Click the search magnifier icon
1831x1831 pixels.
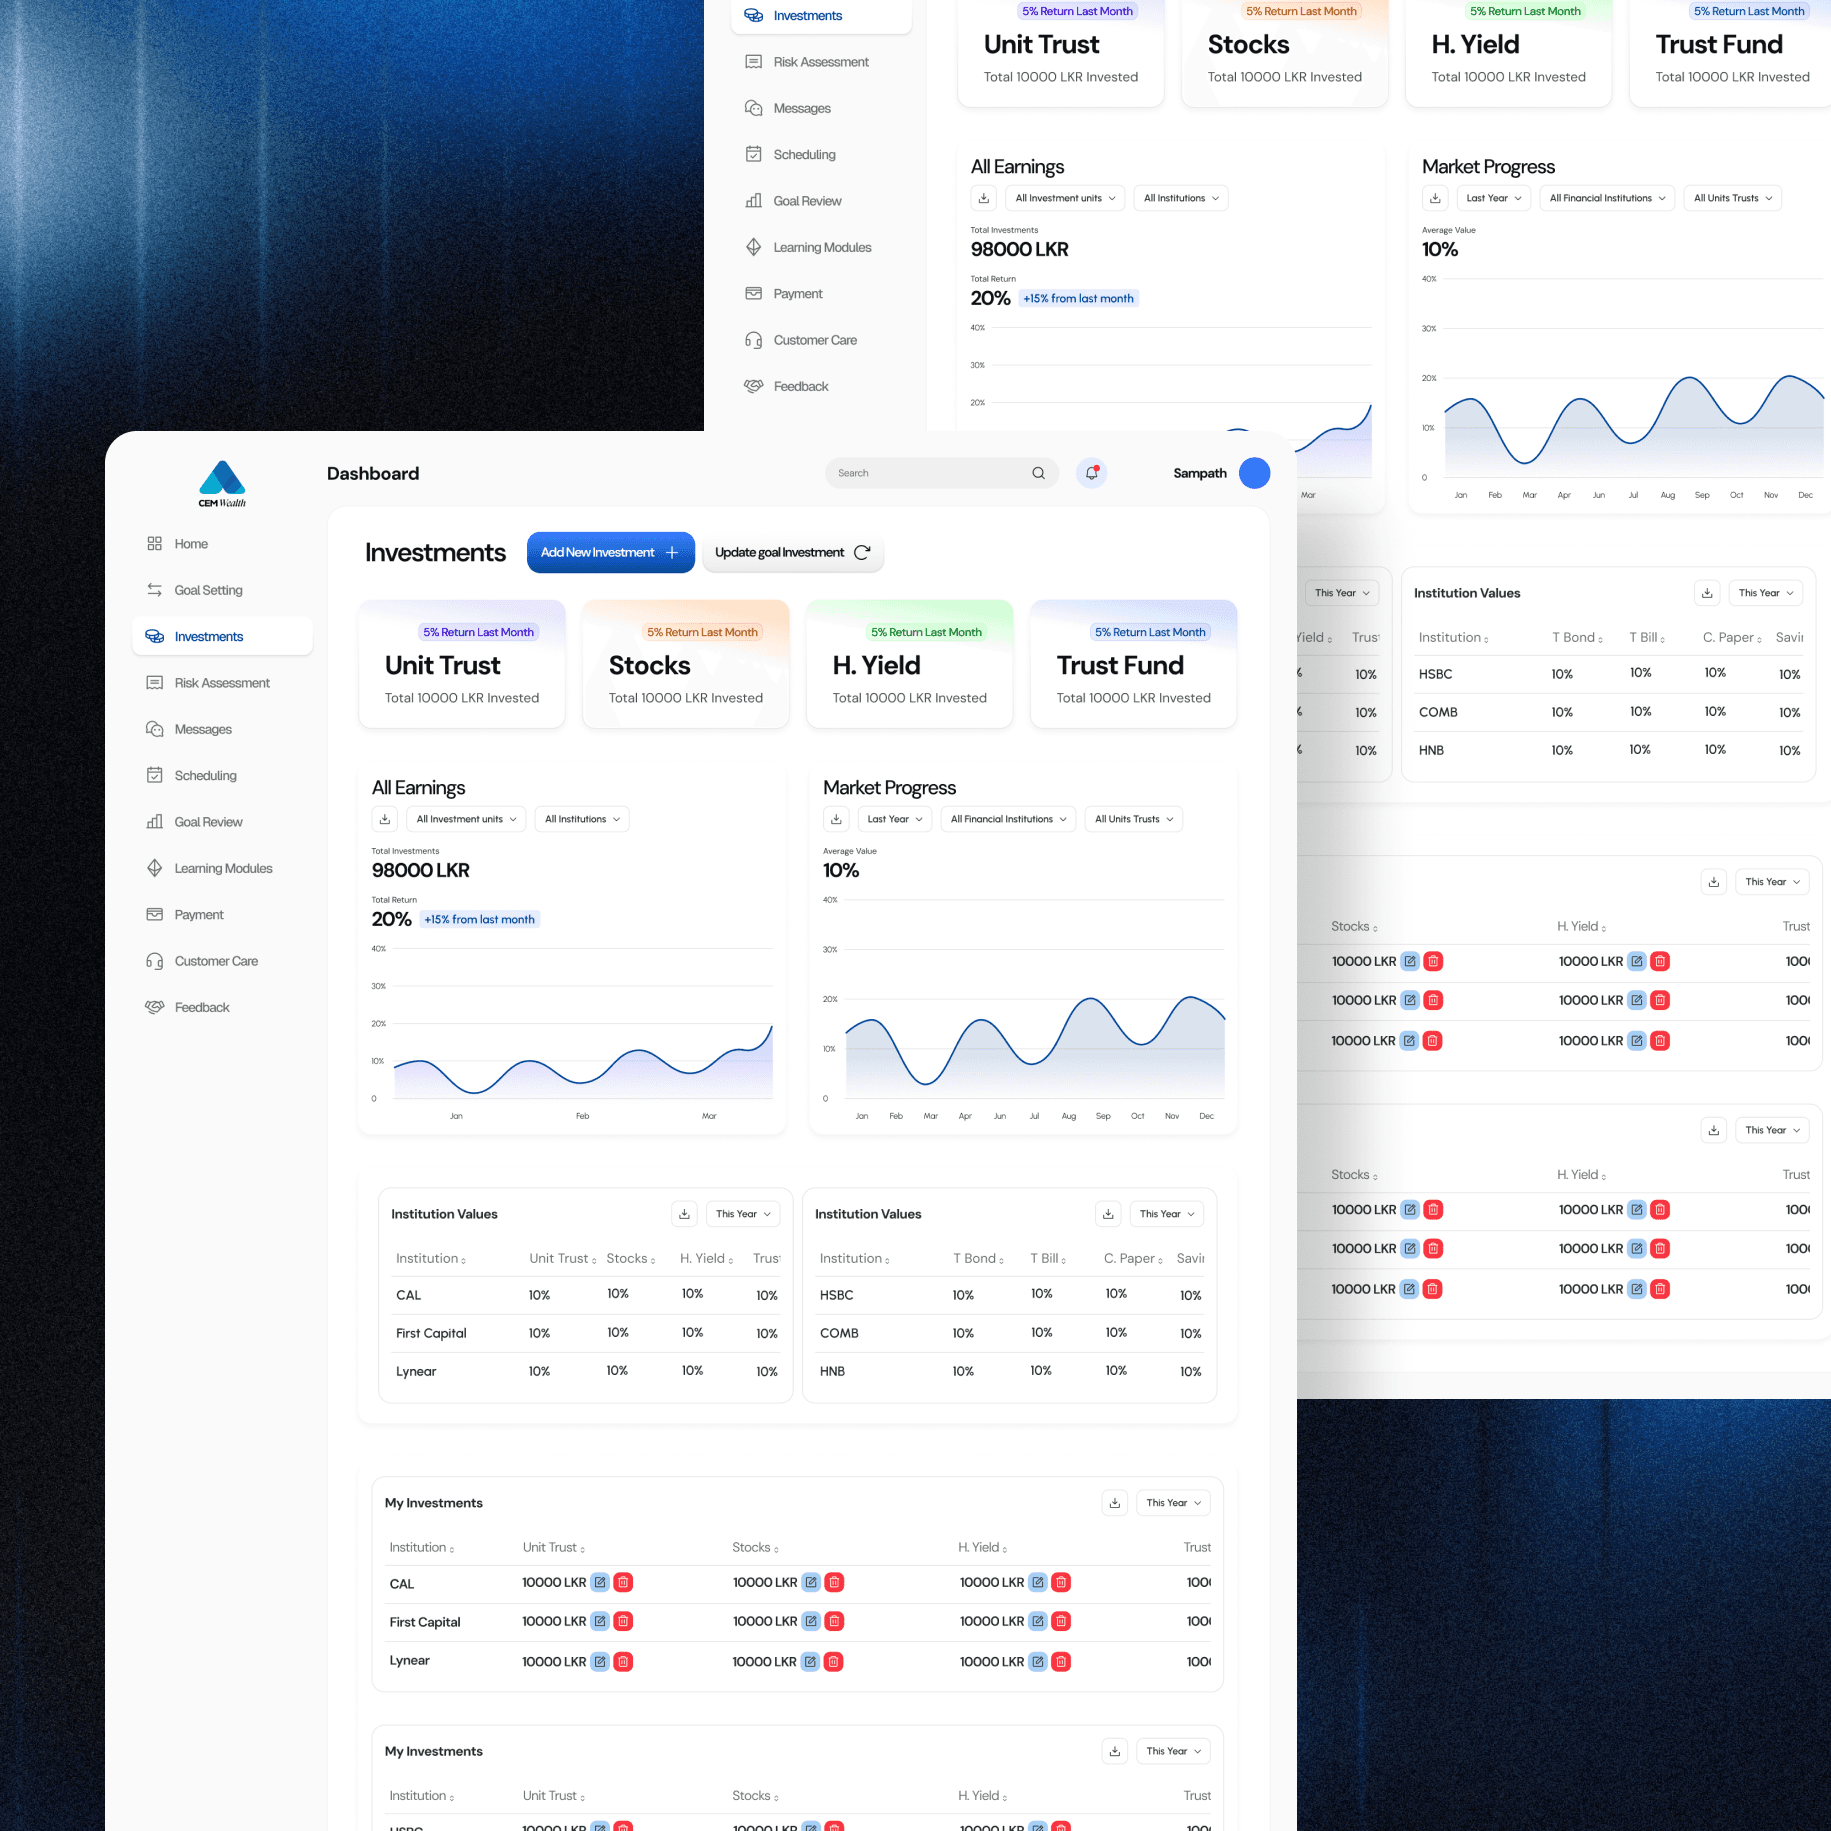pos(1038,473)
